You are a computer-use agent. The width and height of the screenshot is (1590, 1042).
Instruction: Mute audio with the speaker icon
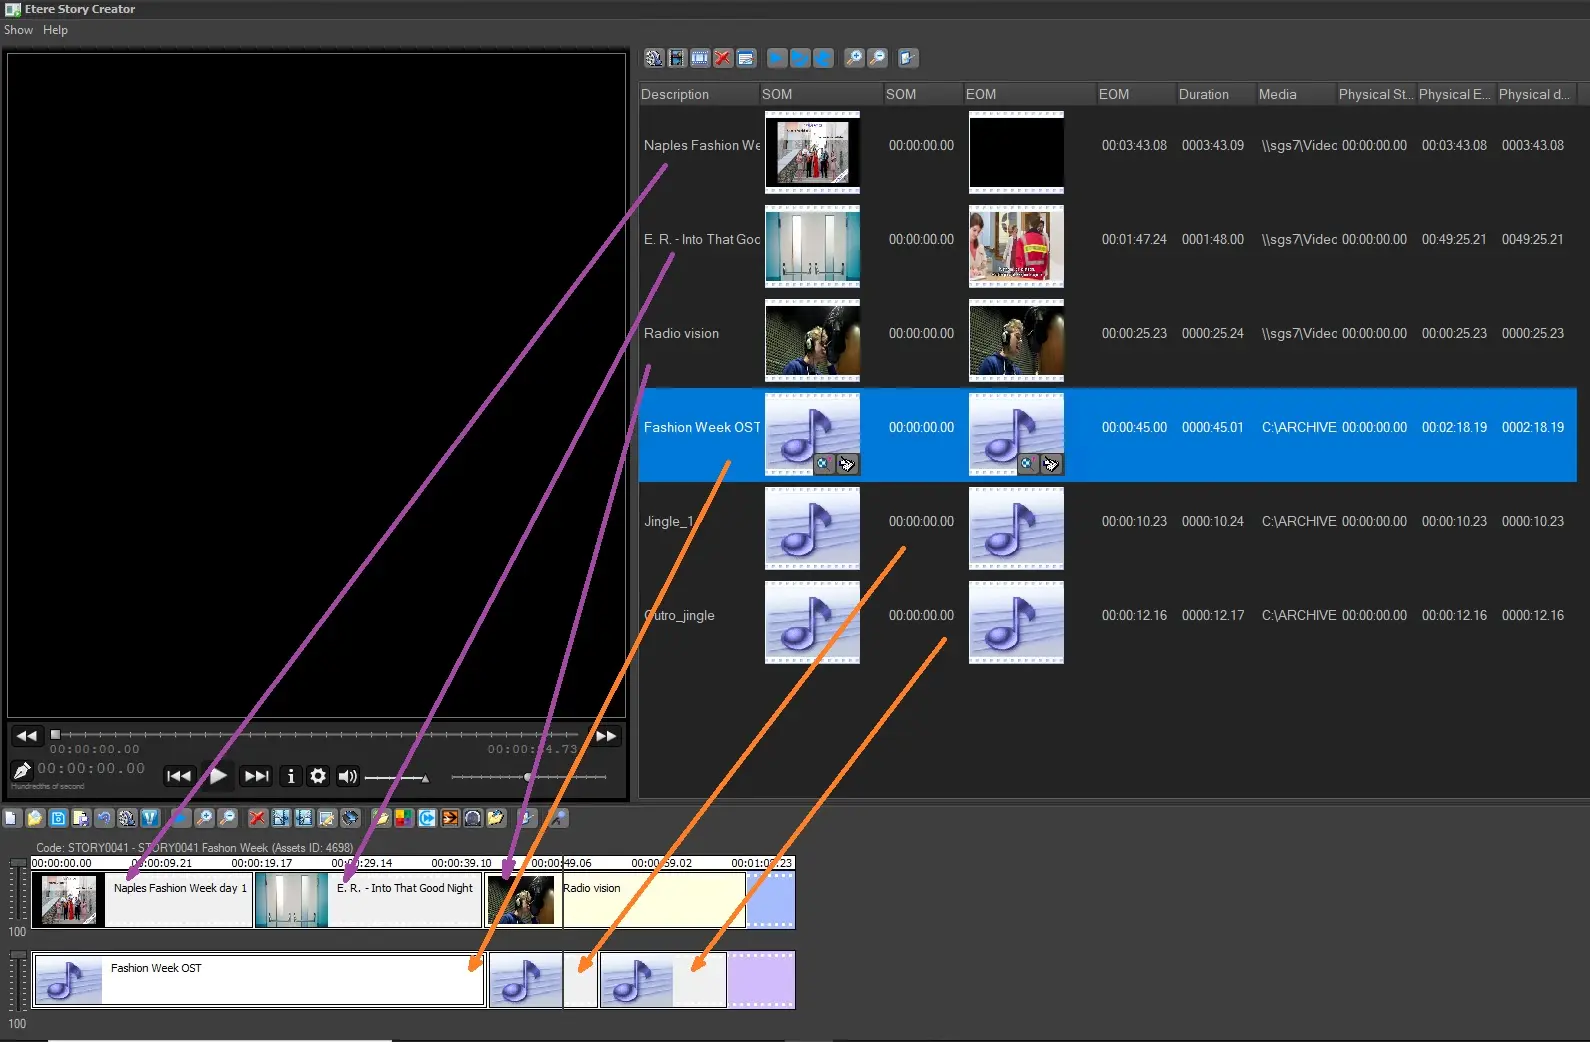coord(347,776)
